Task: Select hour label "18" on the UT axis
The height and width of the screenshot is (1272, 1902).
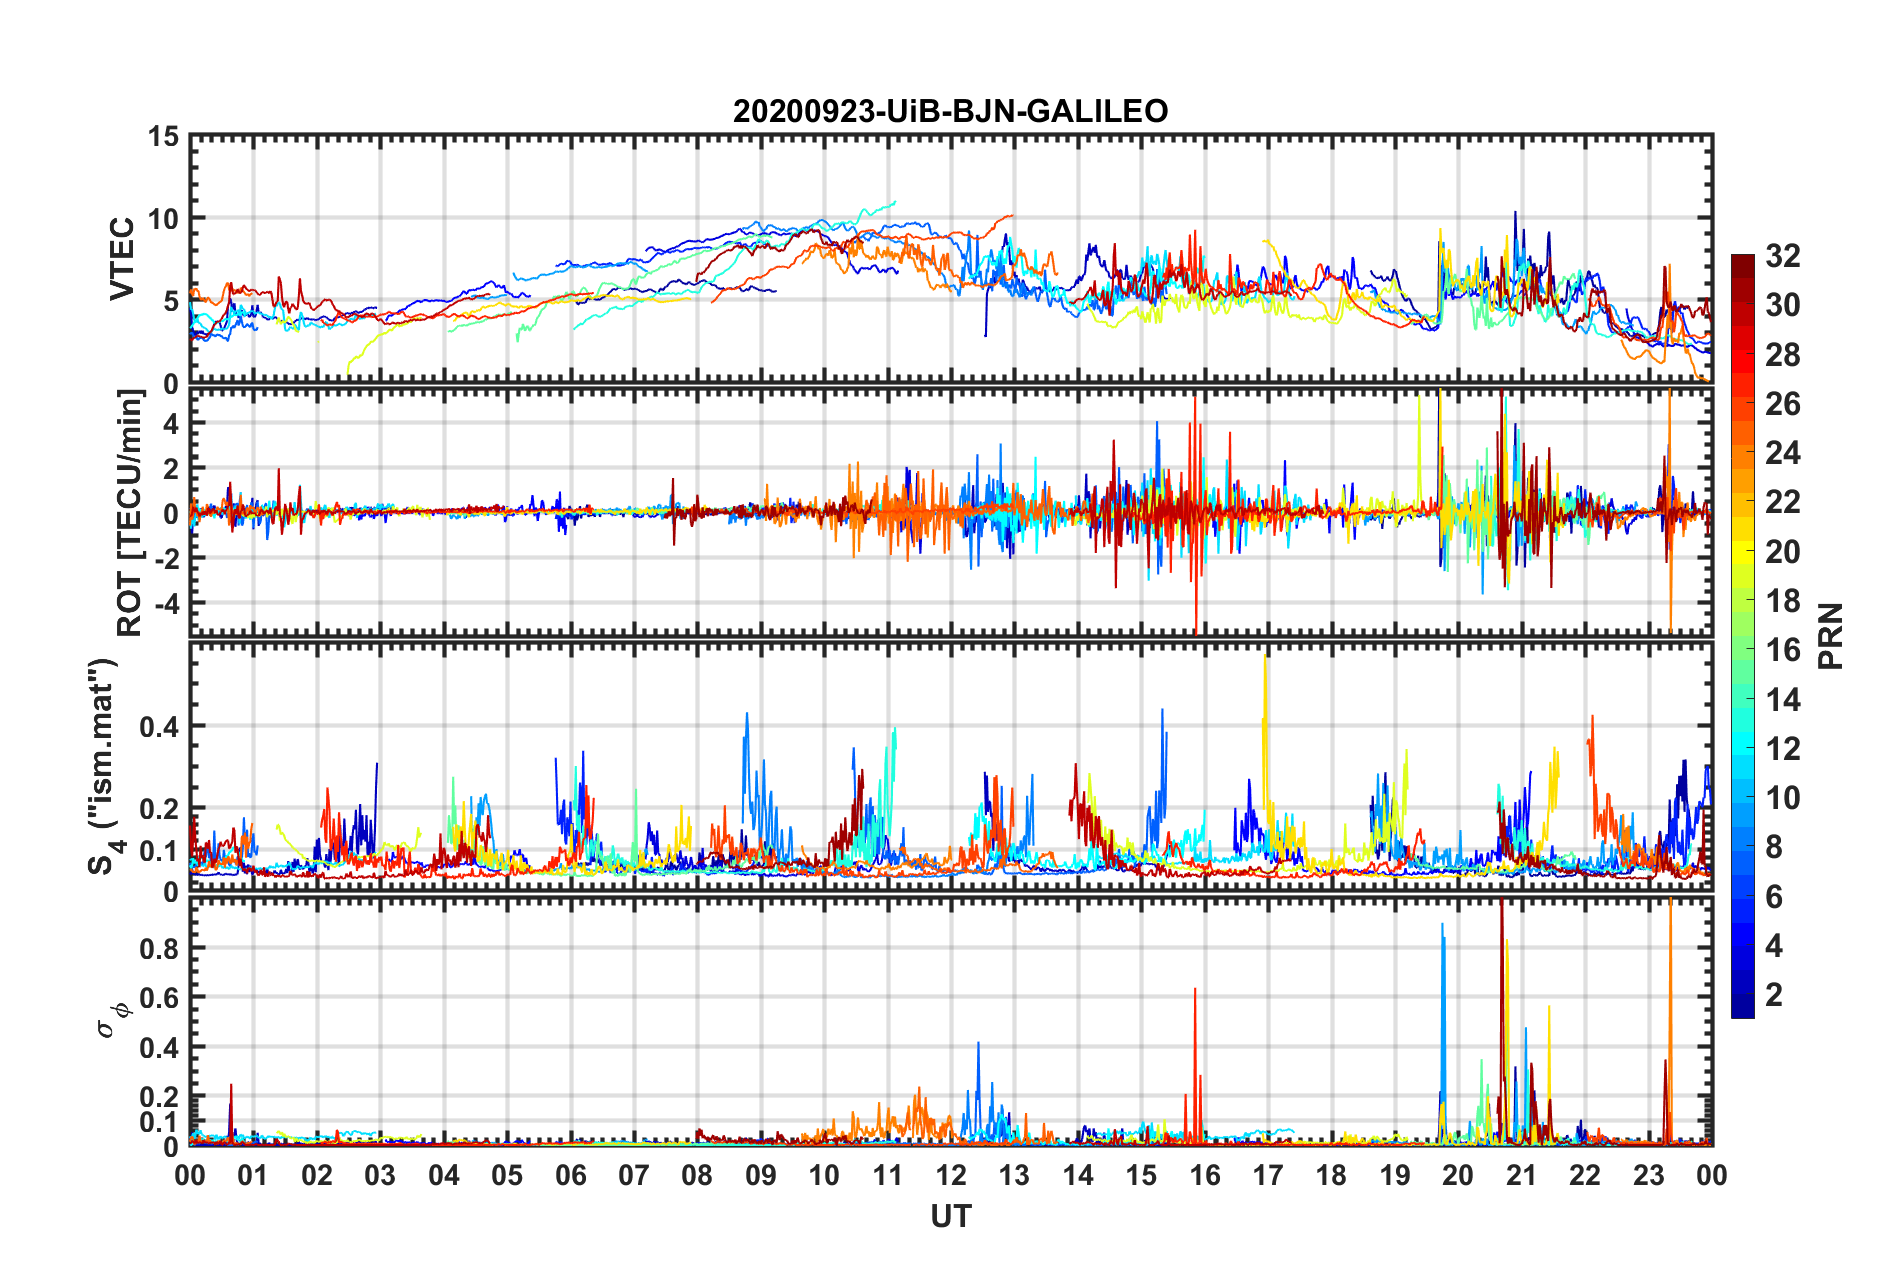Action: point(1332,1175)
